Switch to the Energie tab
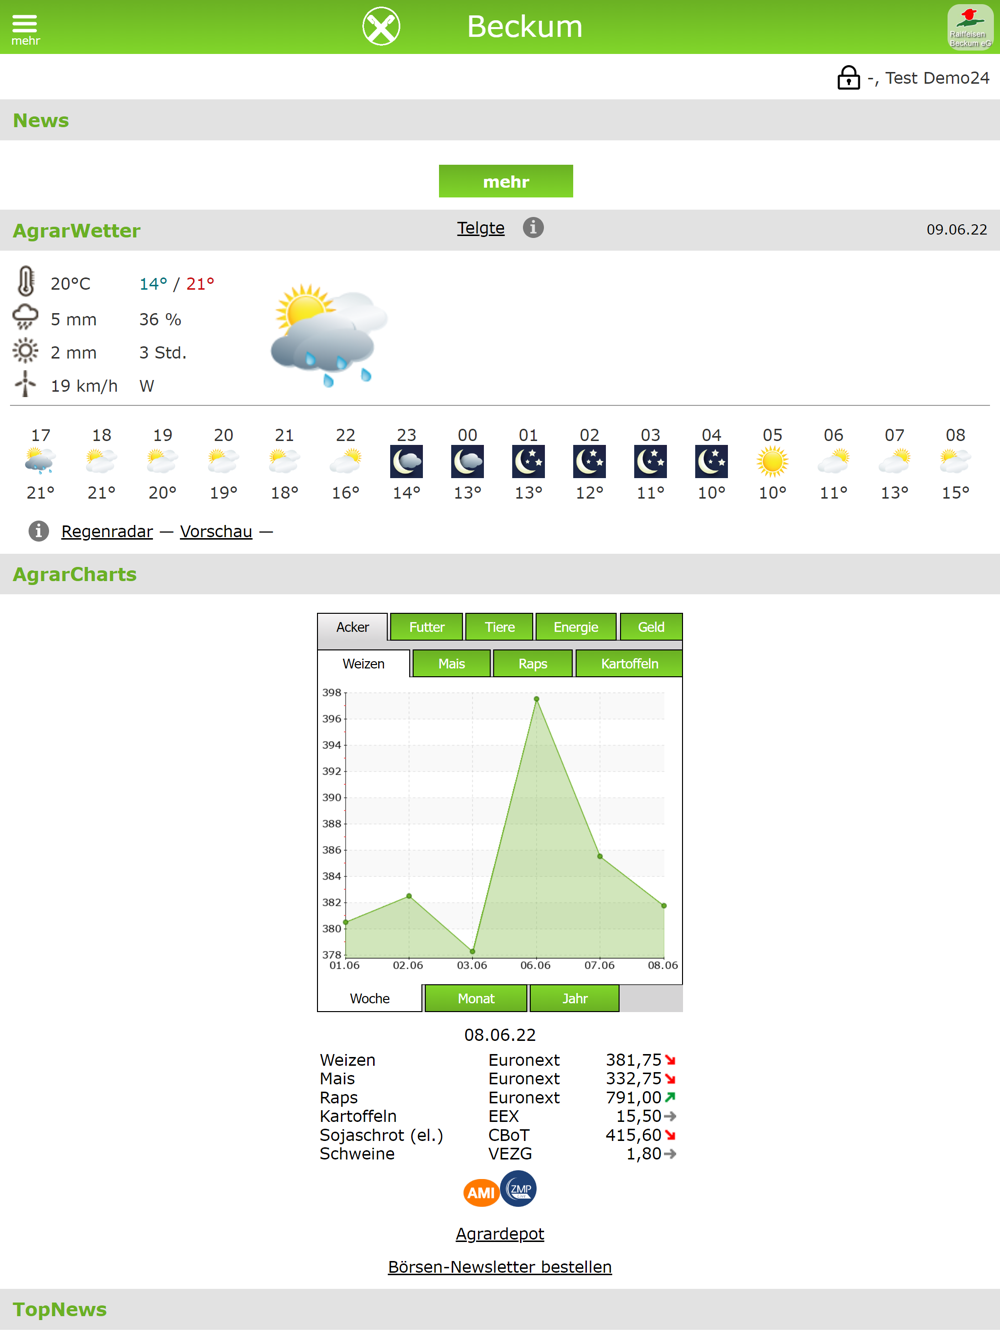Screen dimensions: 1000x1334 pos(576,627)
